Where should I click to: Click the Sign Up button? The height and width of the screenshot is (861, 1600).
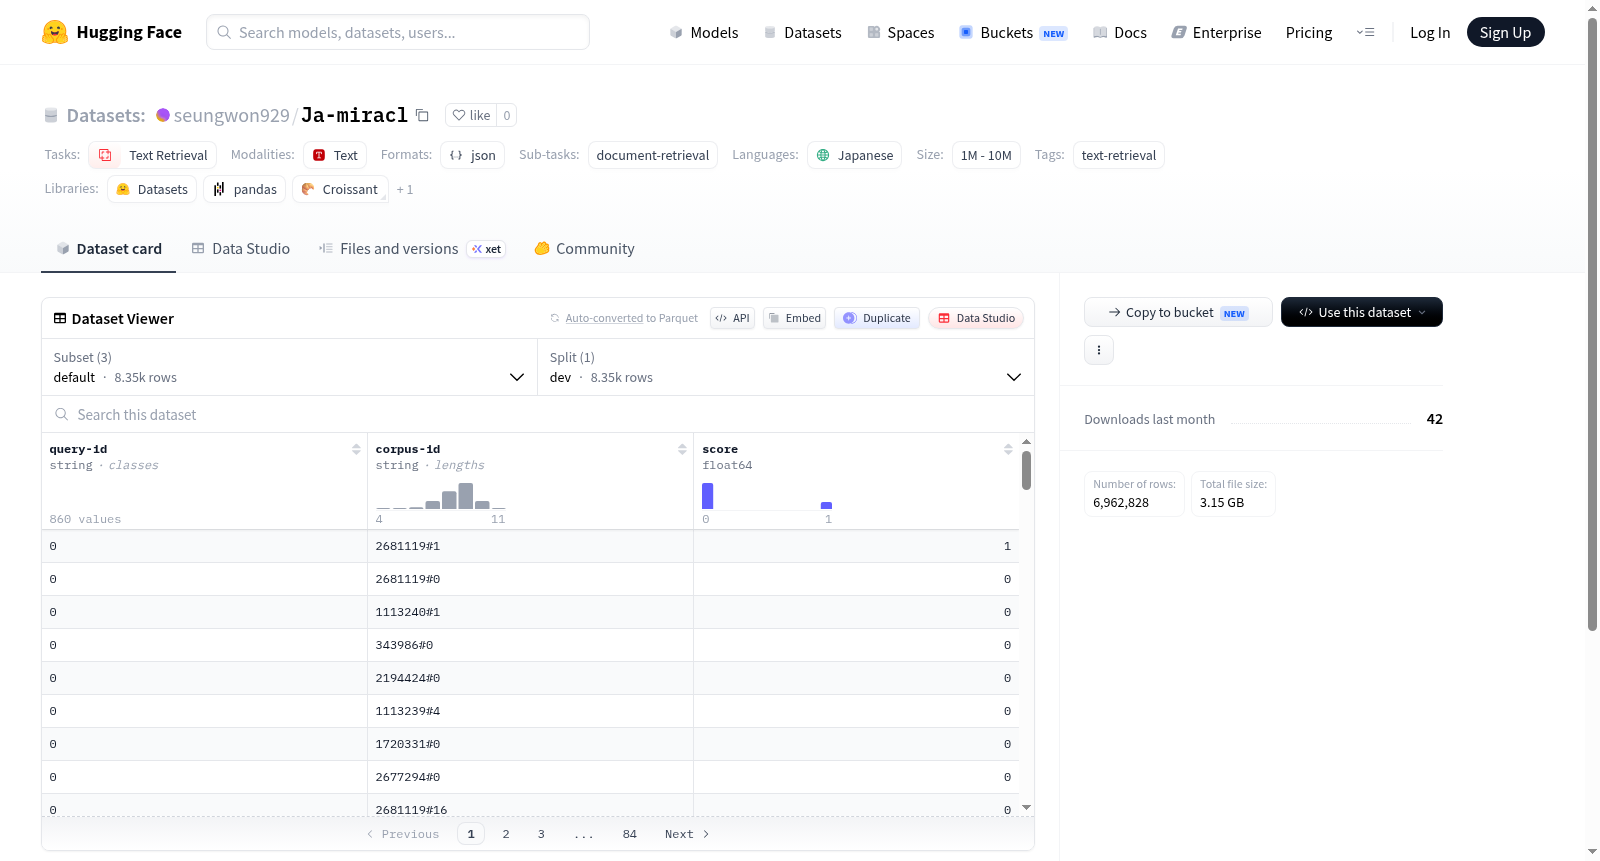[1505, 32]
